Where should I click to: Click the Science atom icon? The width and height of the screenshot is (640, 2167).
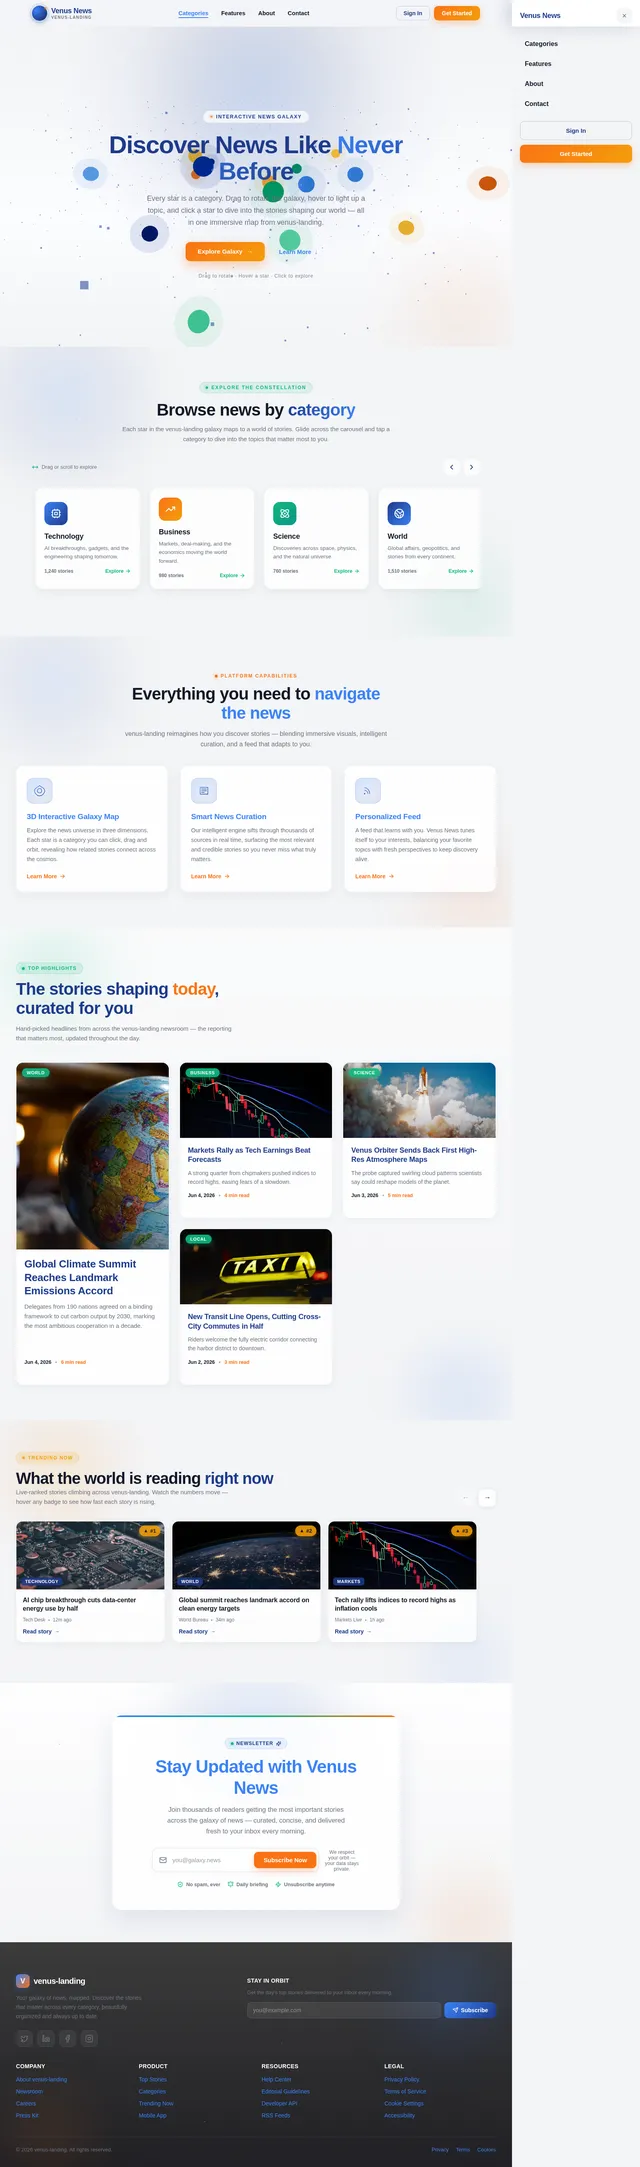click(285, 513)
